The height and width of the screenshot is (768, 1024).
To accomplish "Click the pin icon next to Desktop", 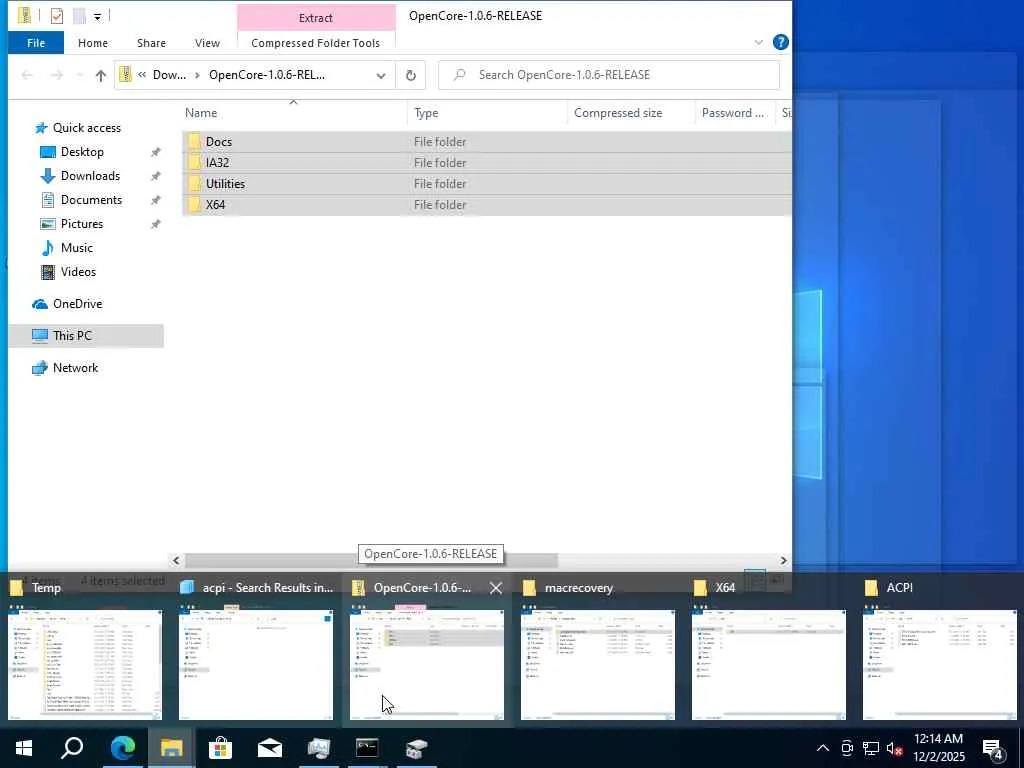I will 155,152.
